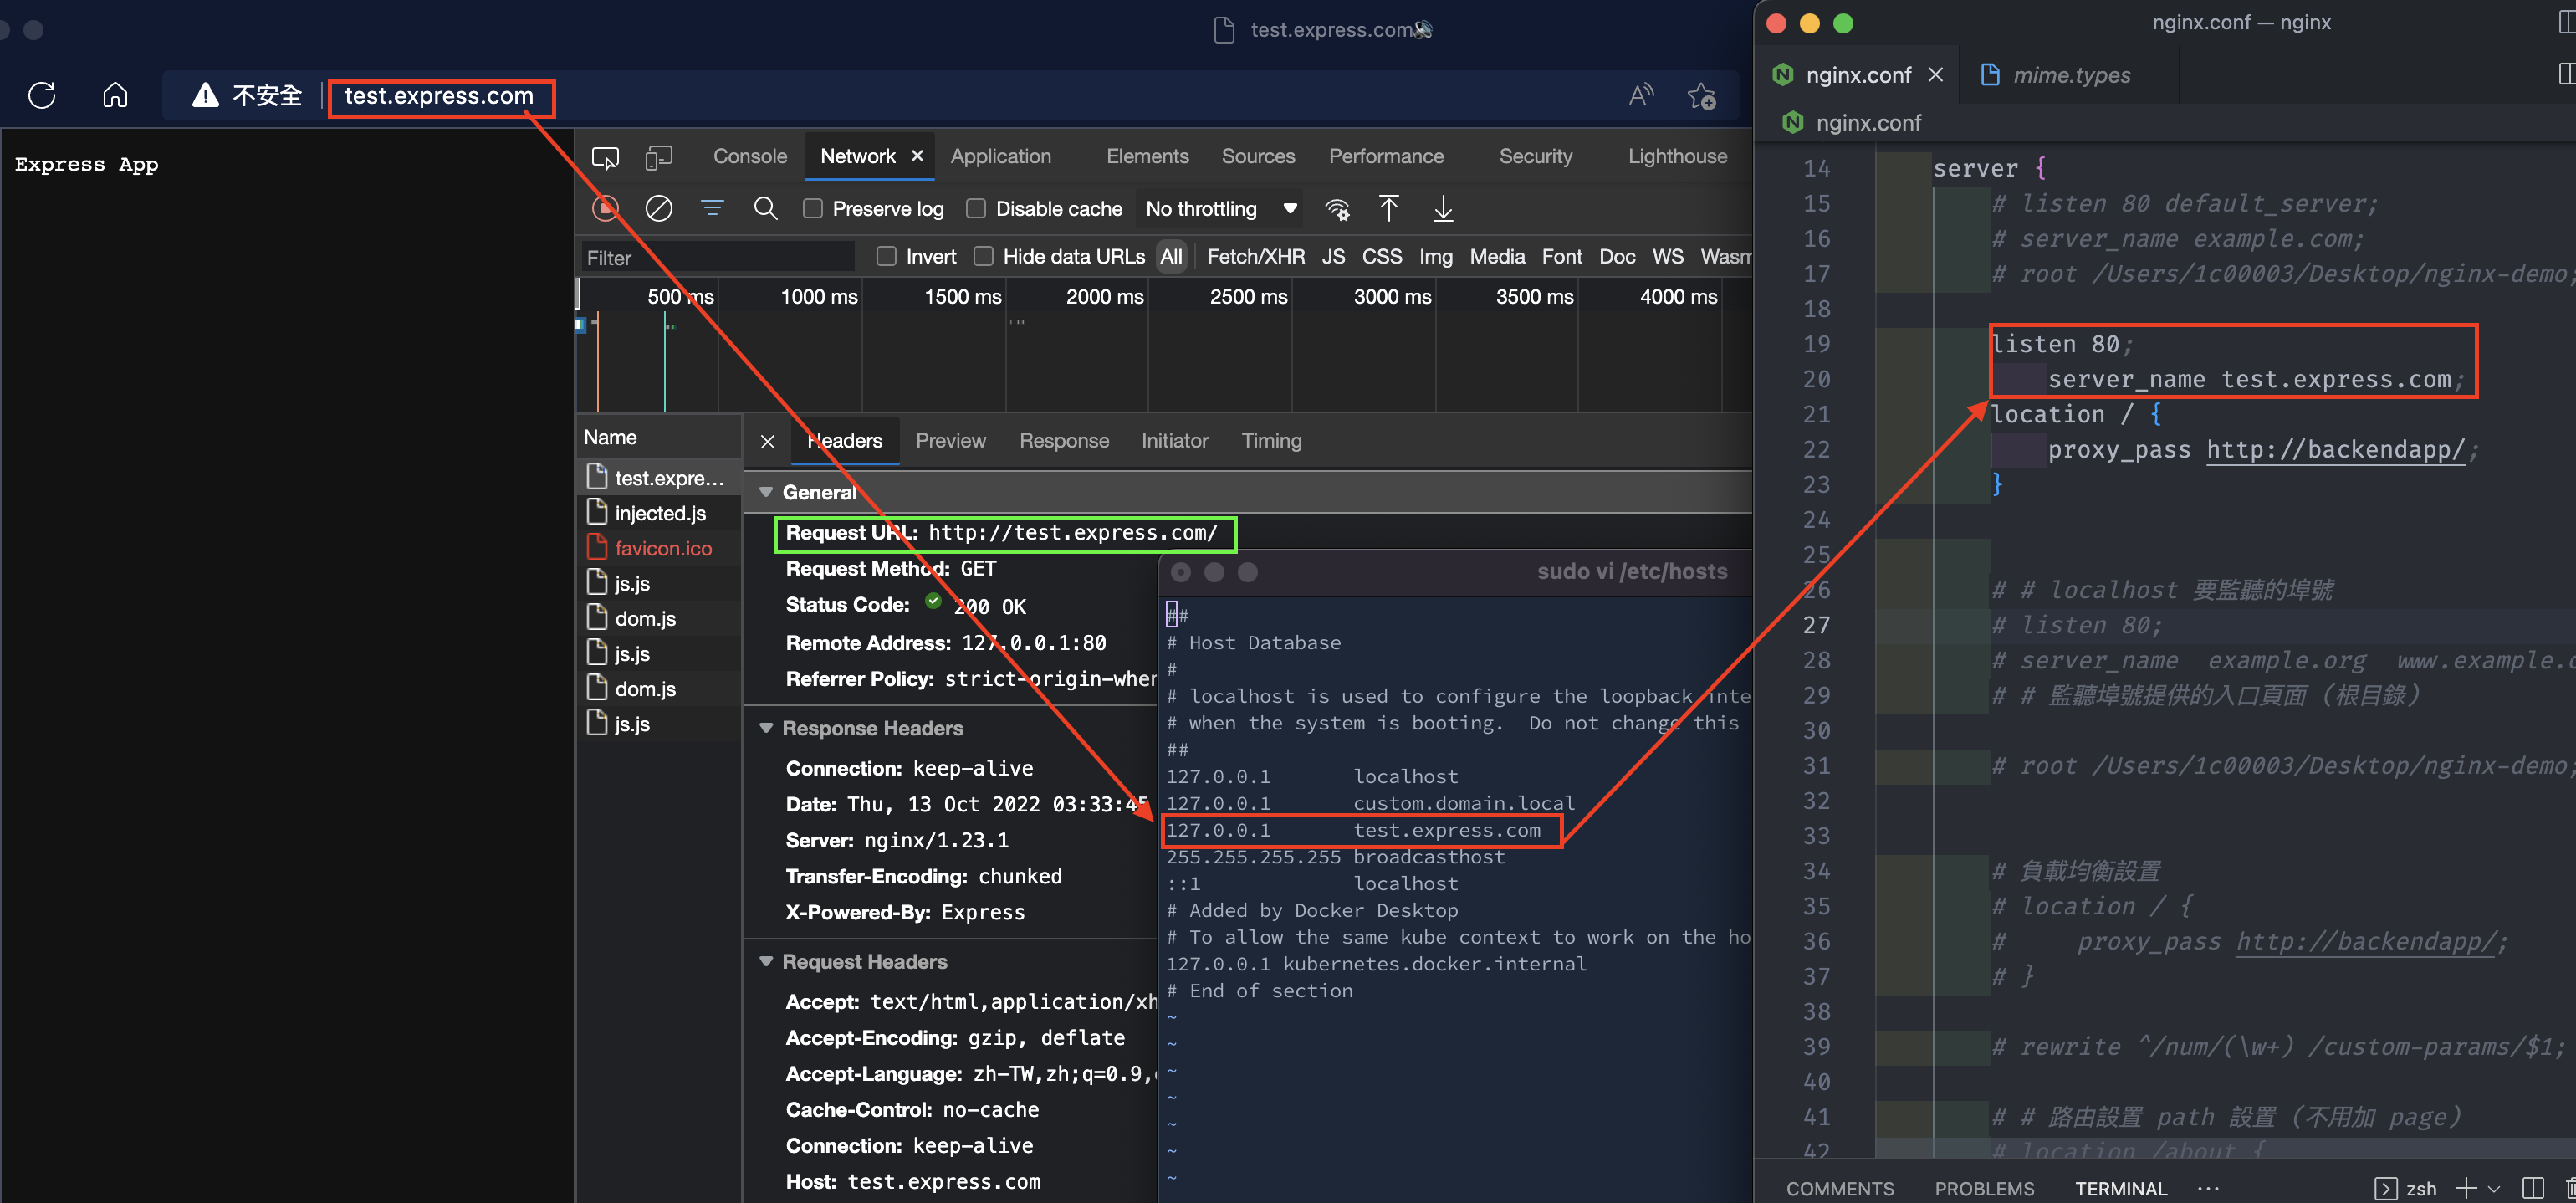Image resolution: width=2576 pixels, height=1203 pixels.
Task: Toggle device emulation icon in DevTools
Action: click(x=658, y=157)
